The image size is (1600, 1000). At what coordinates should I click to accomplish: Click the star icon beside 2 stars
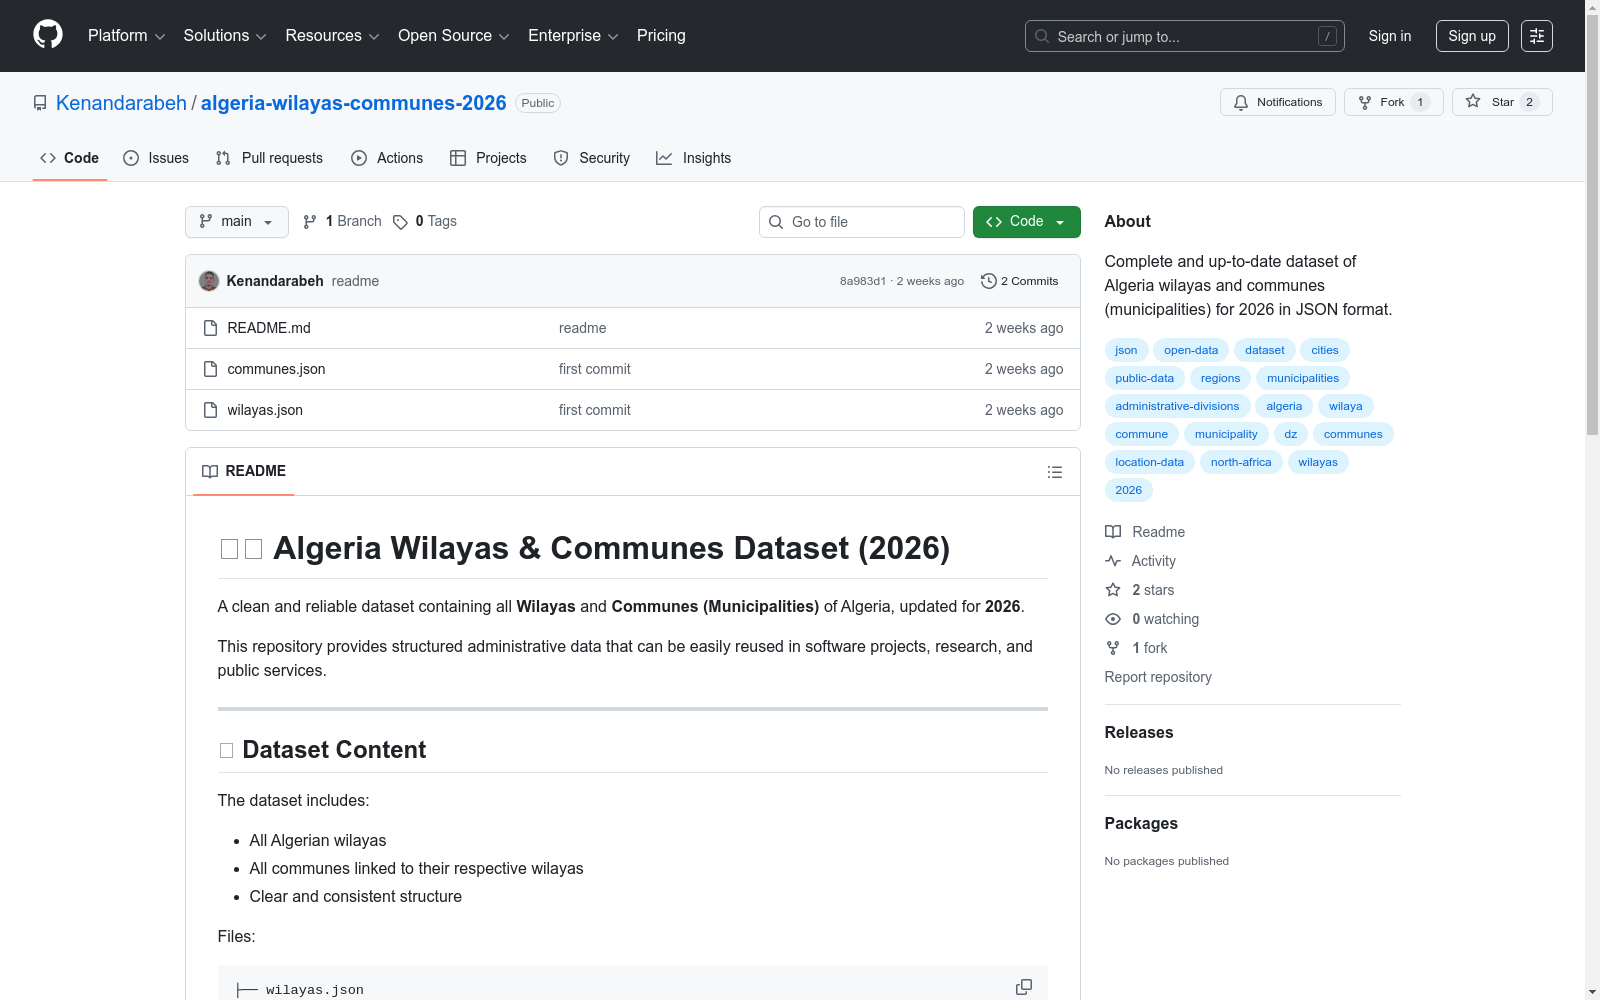tap(1113, 590)
